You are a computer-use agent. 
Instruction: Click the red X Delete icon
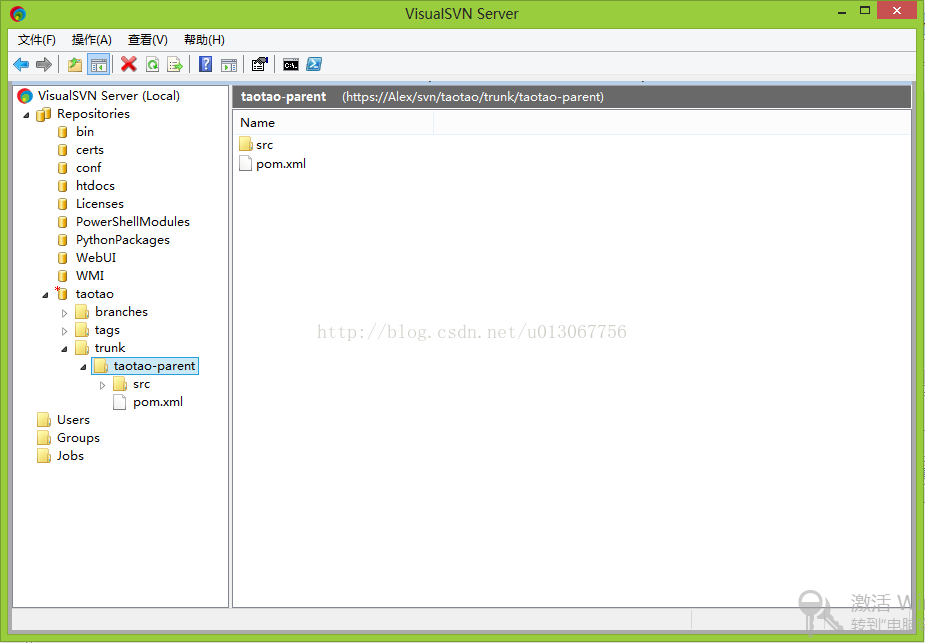[129, 64]
